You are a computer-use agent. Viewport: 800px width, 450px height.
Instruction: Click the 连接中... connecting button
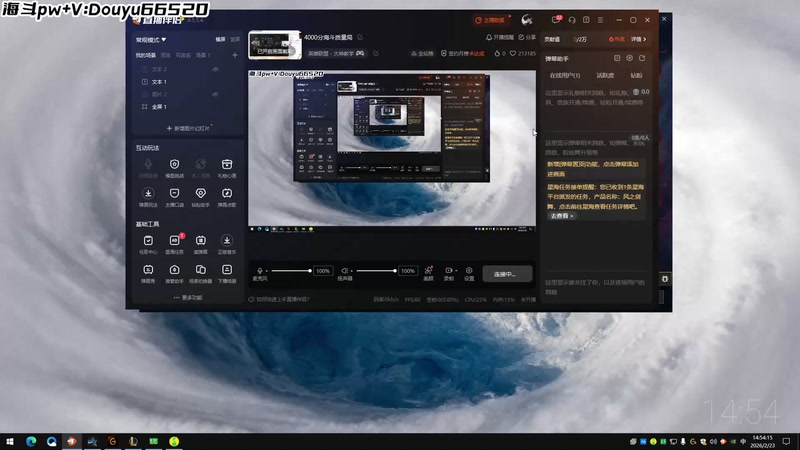coord(507,274)
